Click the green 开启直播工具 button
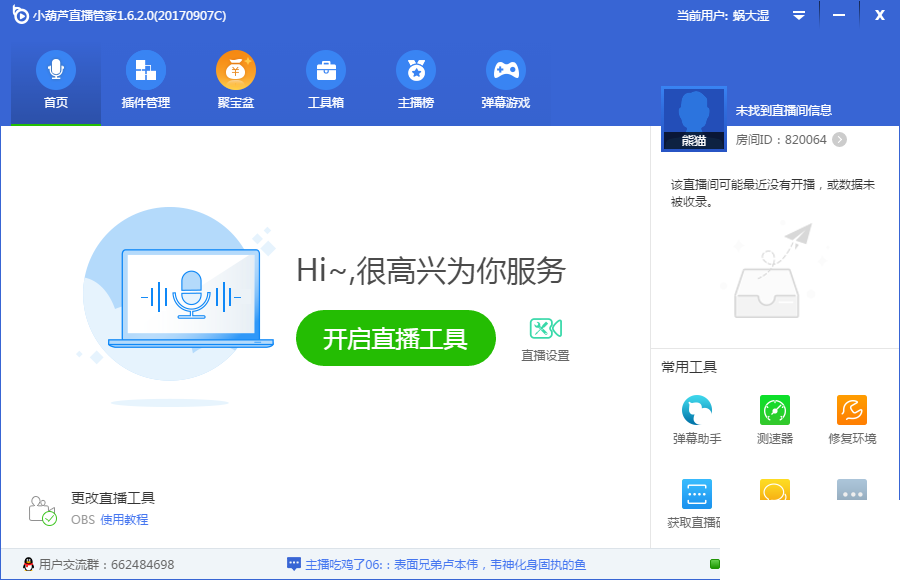The image size is (900, 580). point(395,338)
